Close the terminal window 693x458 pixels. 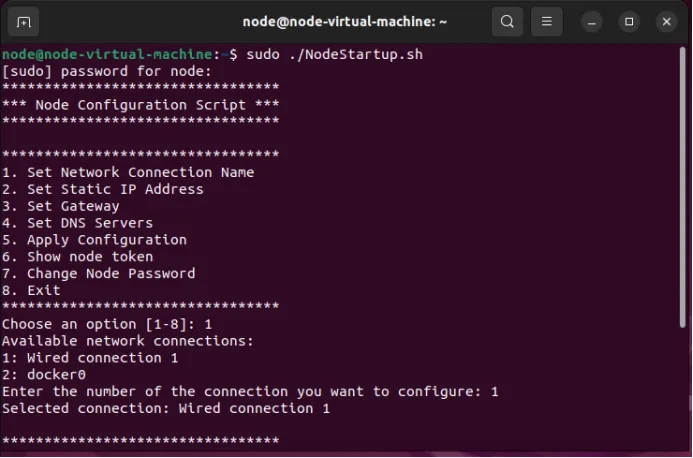[x=667, y=22]
